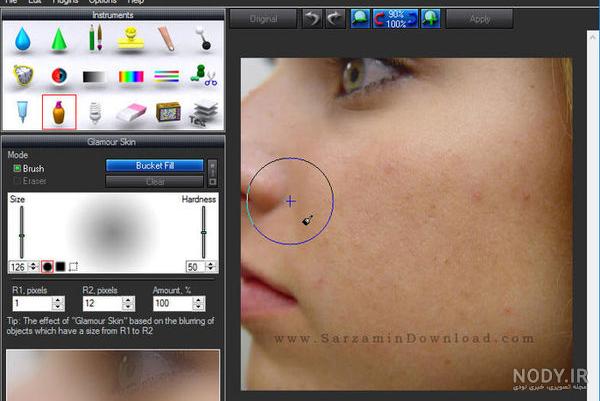This screenshot has width=600, height=401.
Task: Select the green cone sharpen instrument
Action: click(x=59, y=39)
